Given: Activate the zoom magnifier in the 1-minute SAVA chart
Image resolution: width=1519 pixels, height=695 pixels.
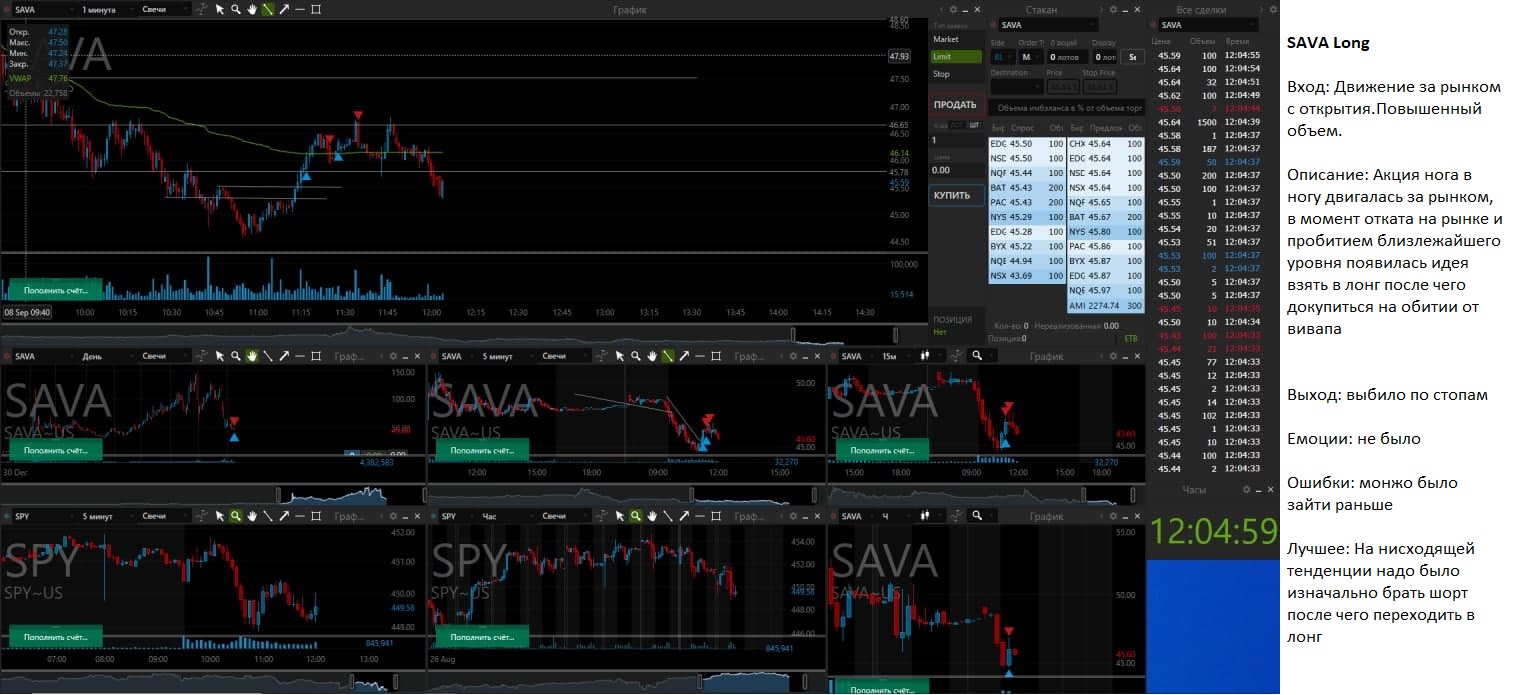Looking at the screenshot, I should 236,9.
